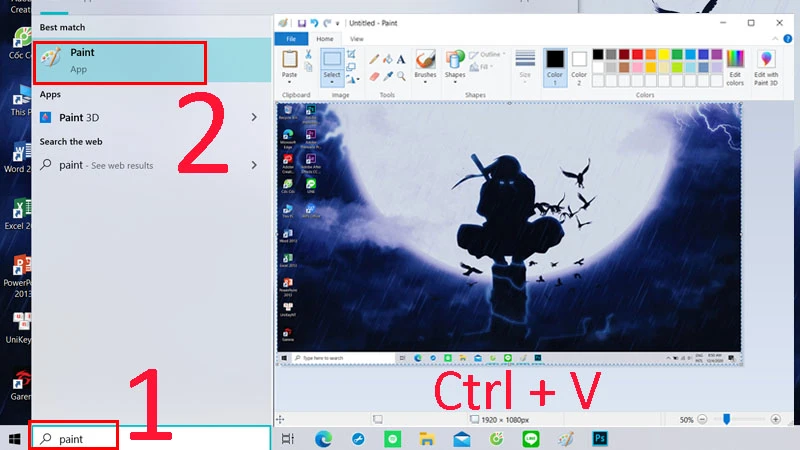Switch to the View ribbon tab
The image size is (800, 450).
point(355,39)
